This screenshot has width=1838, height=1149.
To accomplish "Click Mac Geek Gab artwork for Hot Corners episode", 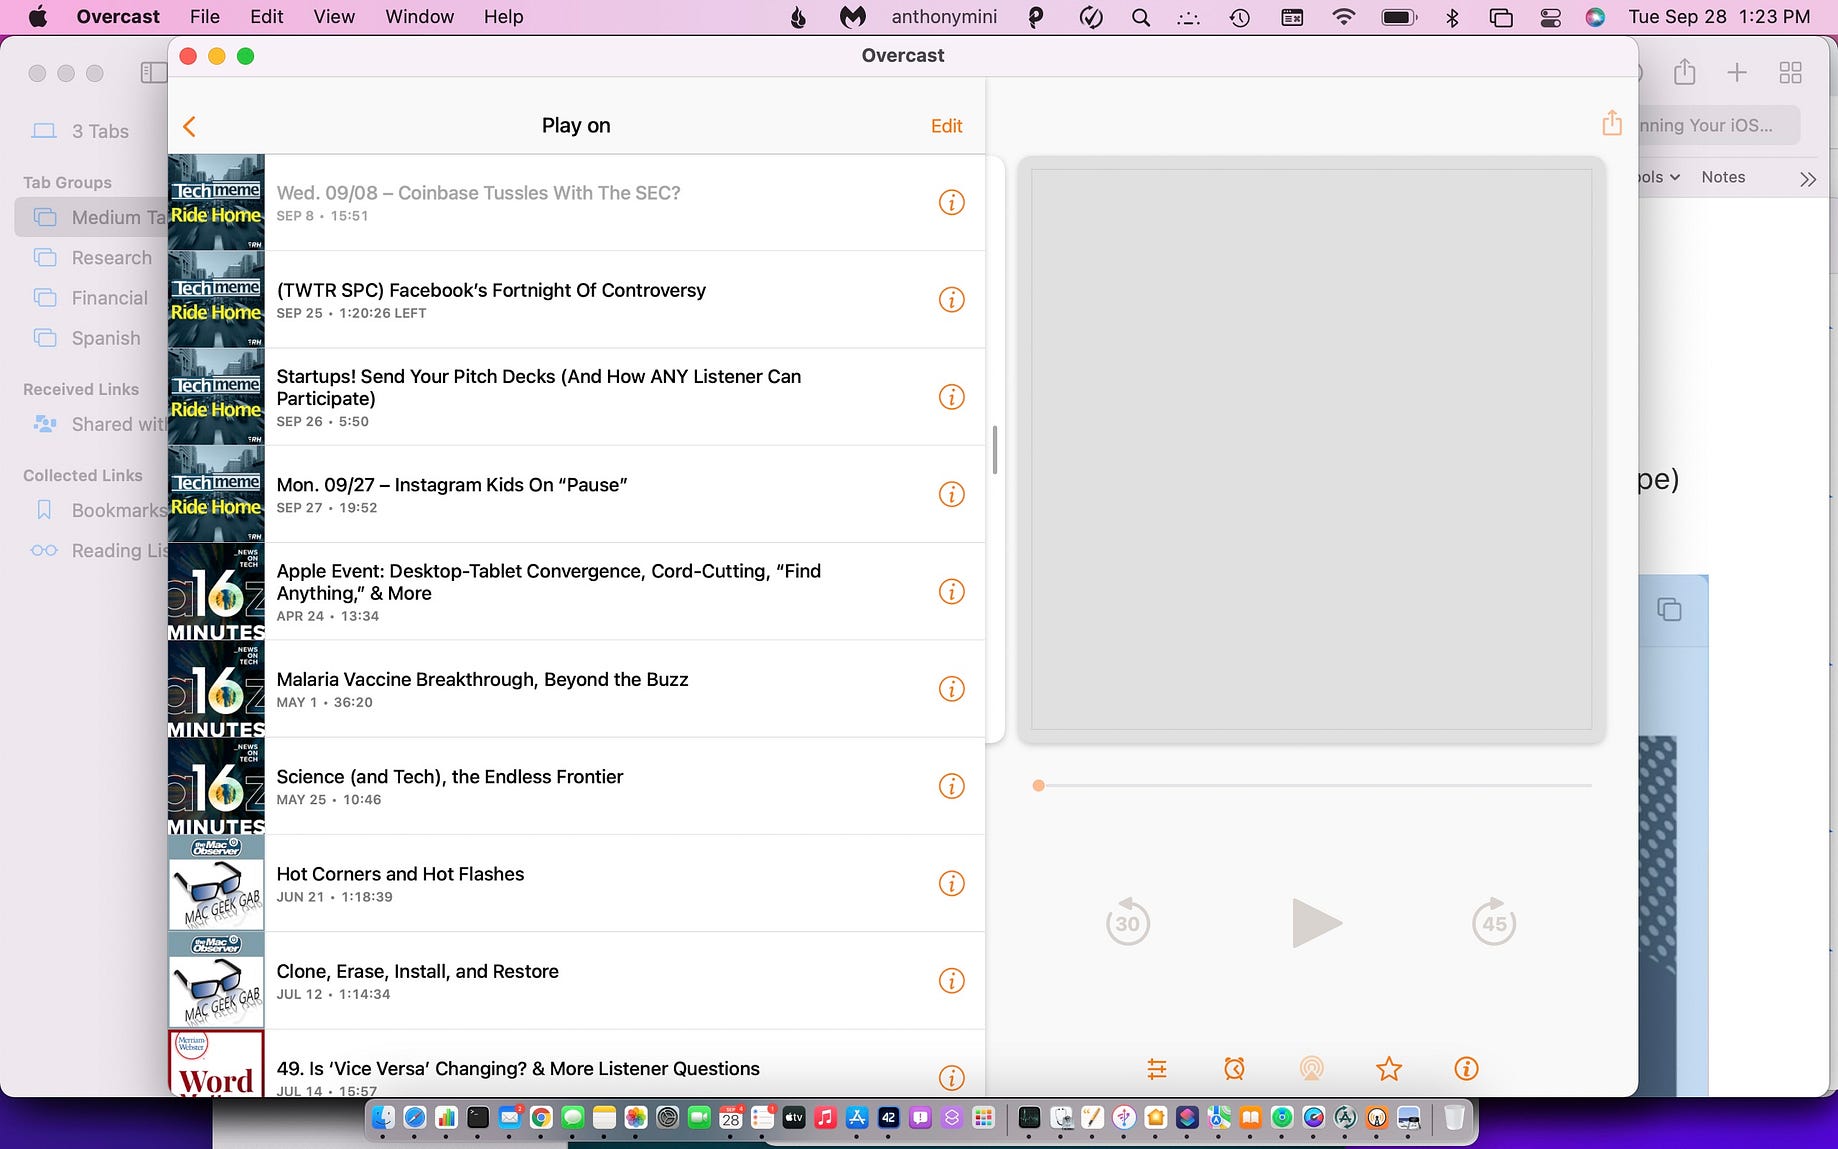I will pos(216,883).
